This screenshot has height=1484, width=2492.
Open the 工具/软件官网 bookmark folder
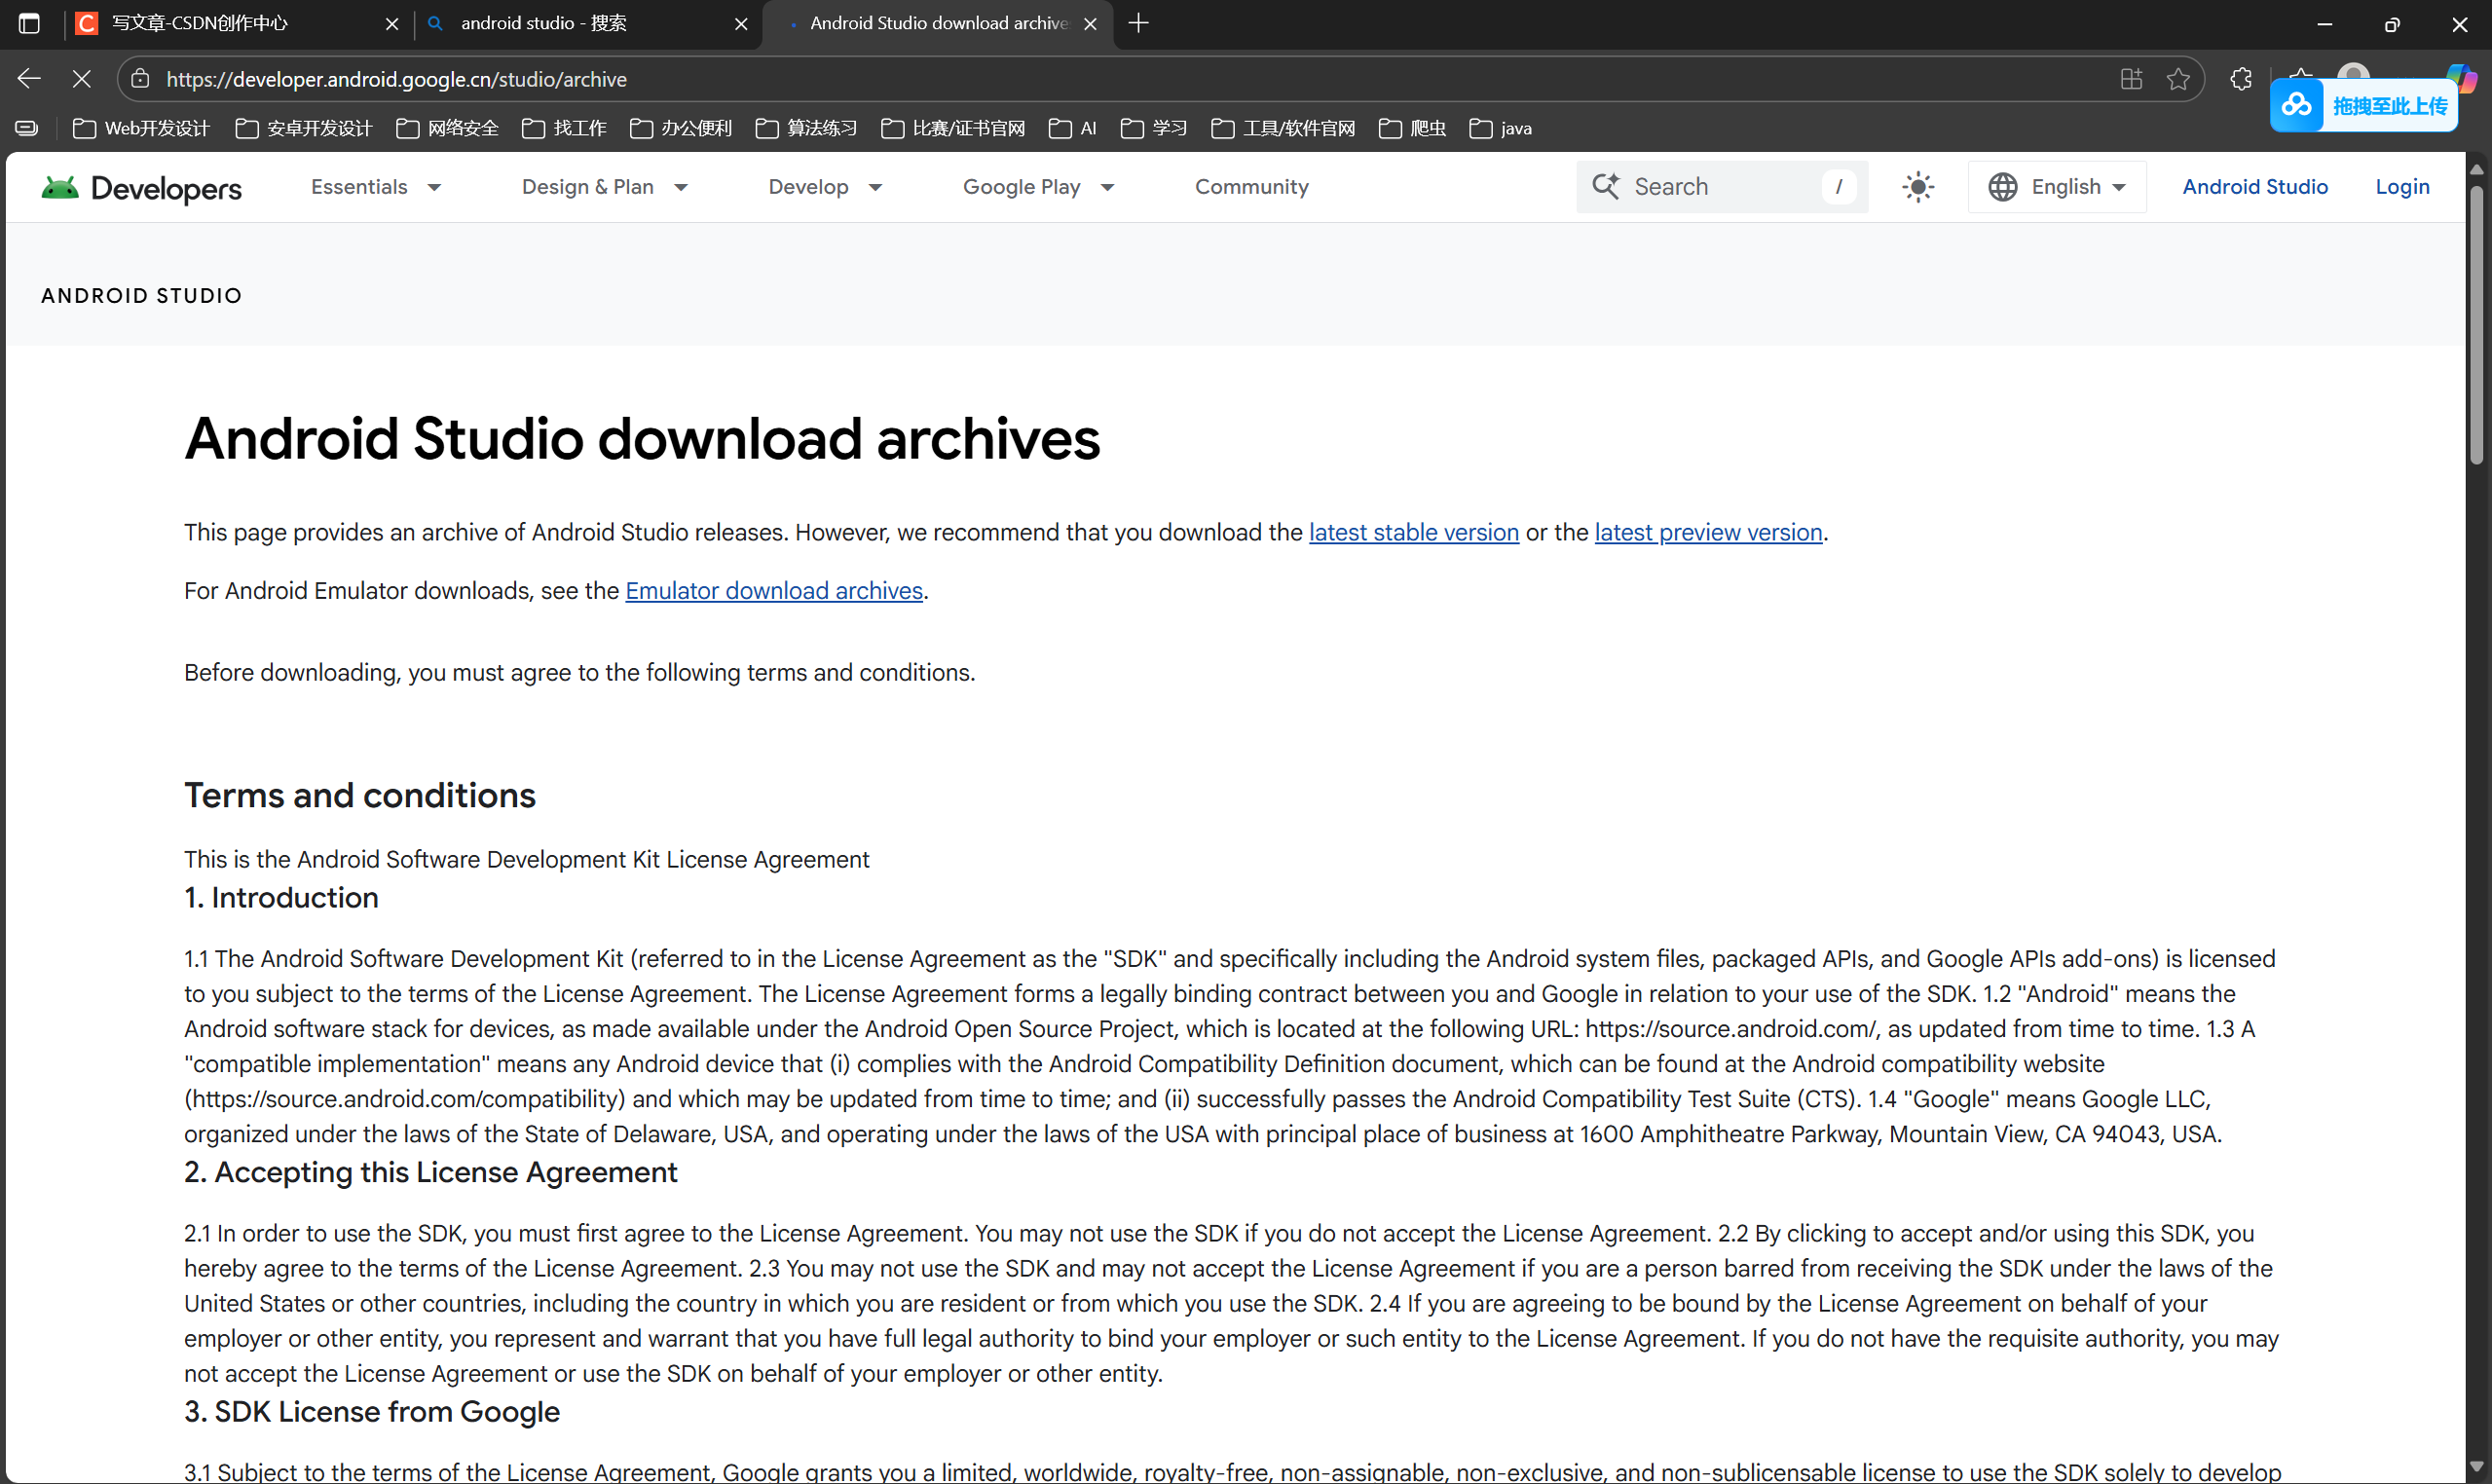tap(1283, 128)
